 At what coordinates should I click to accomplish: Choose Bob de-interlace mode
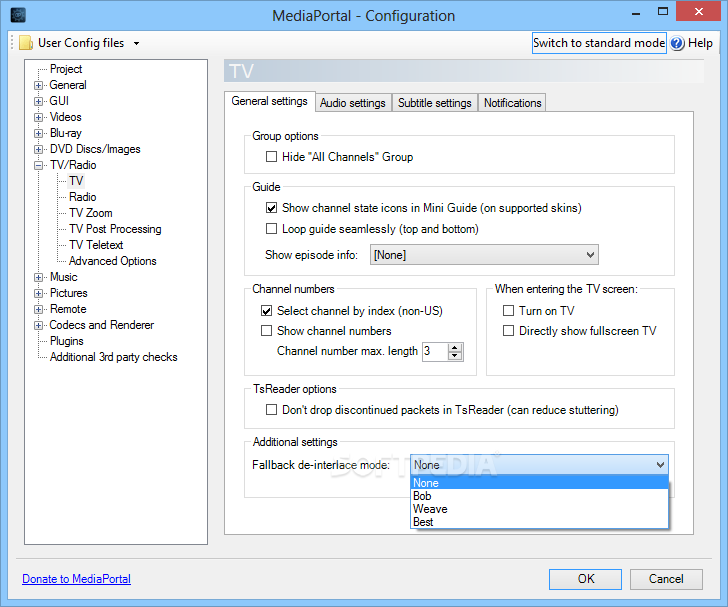[x=540, y=496]
